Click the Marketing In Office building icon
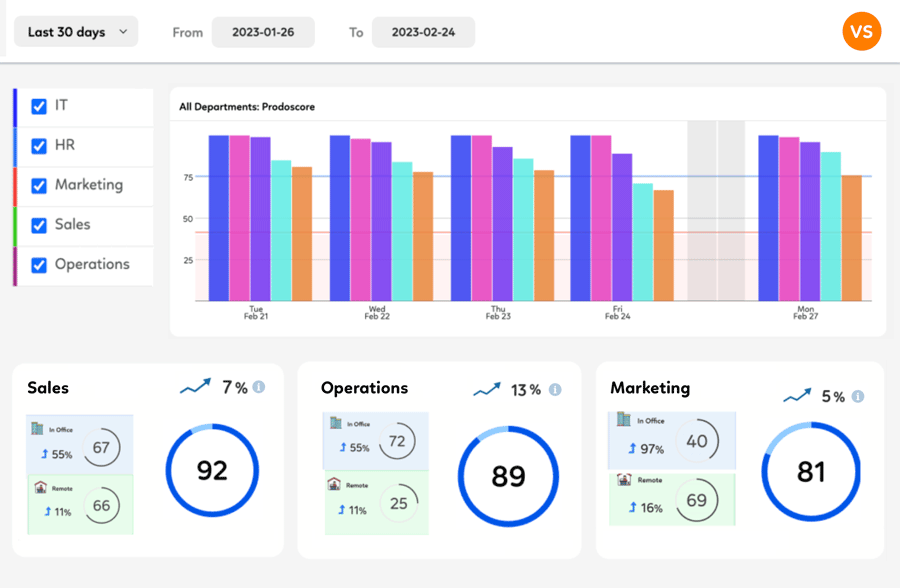Image resolution: width=900 pixels, height=588 pixels. pyautogui.click(x=624, y=421)
